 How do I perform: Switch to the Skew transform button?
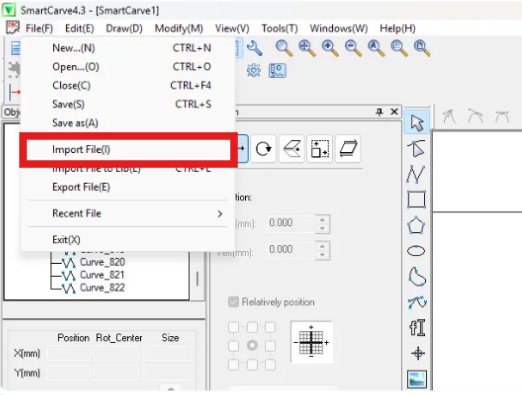(x=348, y=149)
